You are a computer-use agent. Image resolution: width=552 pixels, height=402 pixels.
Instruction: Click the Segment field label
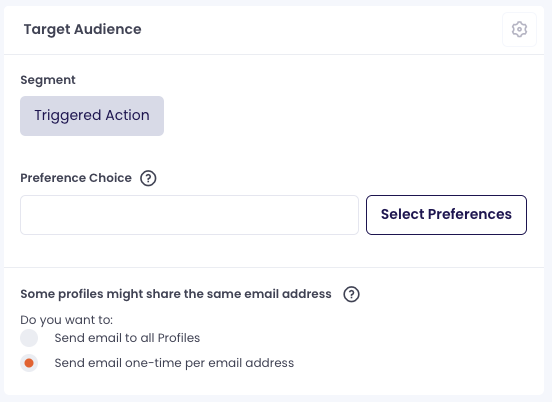[x=48, y=80]
